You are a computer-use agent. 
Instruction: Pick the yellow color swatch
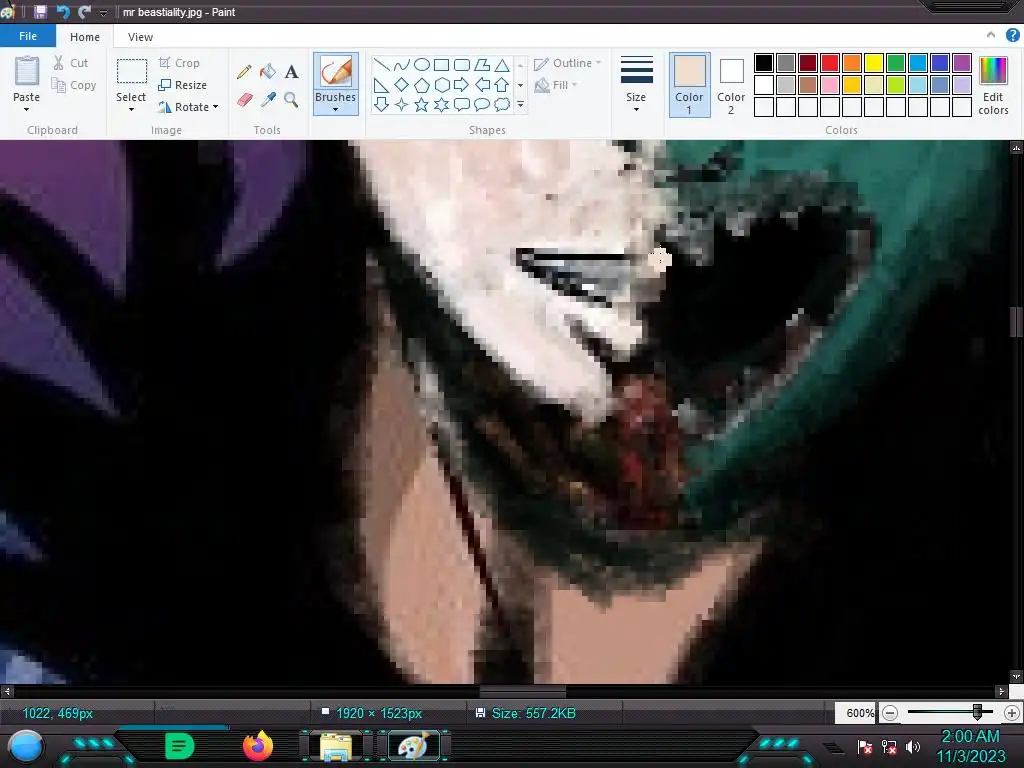pos(874,63)
